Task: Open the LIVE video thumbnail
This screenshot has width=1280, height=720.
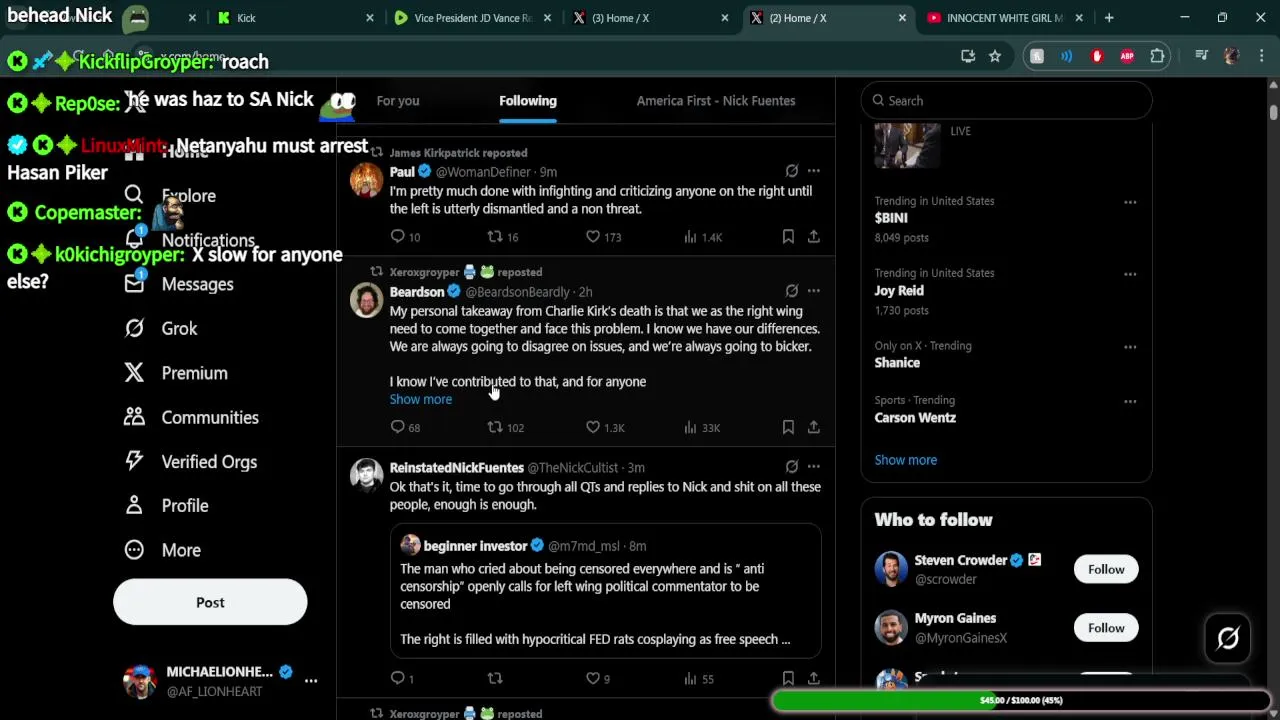Action: (x=907, y=146)
